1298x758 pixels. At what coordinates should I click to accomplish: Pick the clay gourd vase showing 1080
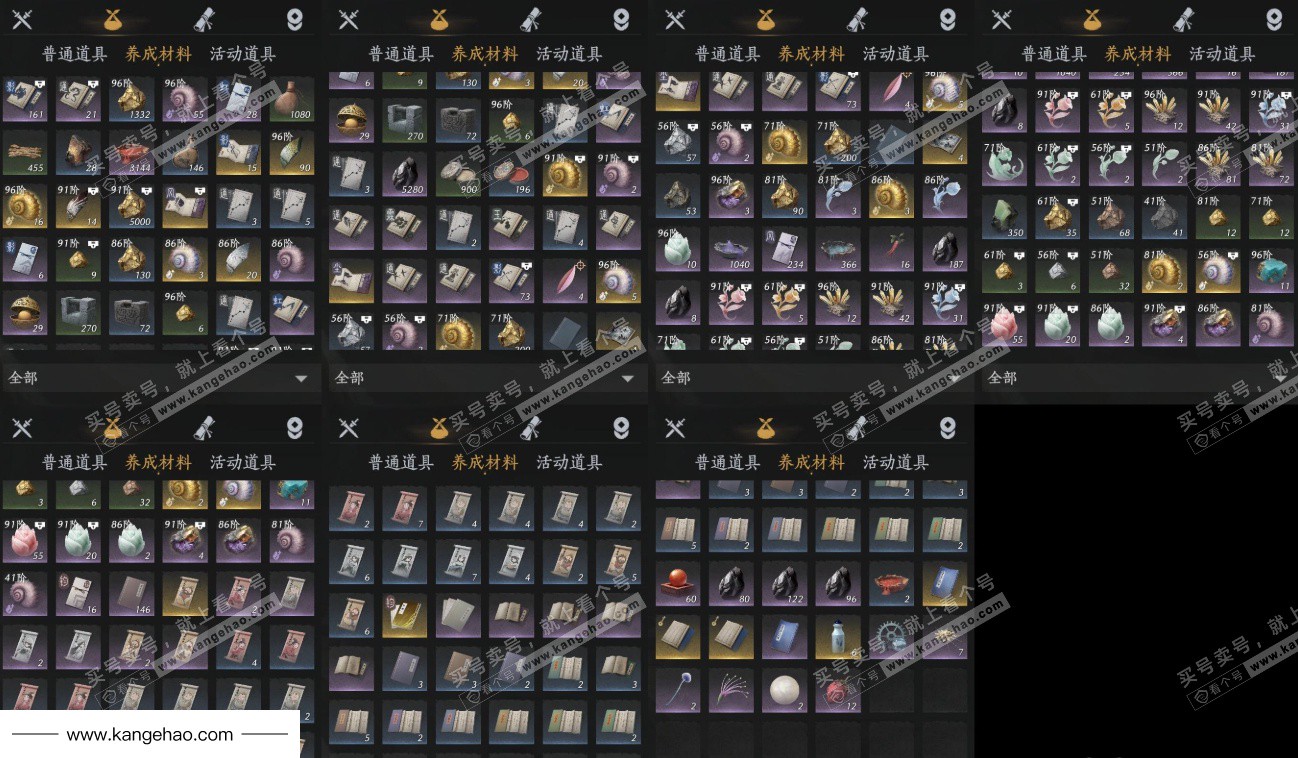point(292,100)
